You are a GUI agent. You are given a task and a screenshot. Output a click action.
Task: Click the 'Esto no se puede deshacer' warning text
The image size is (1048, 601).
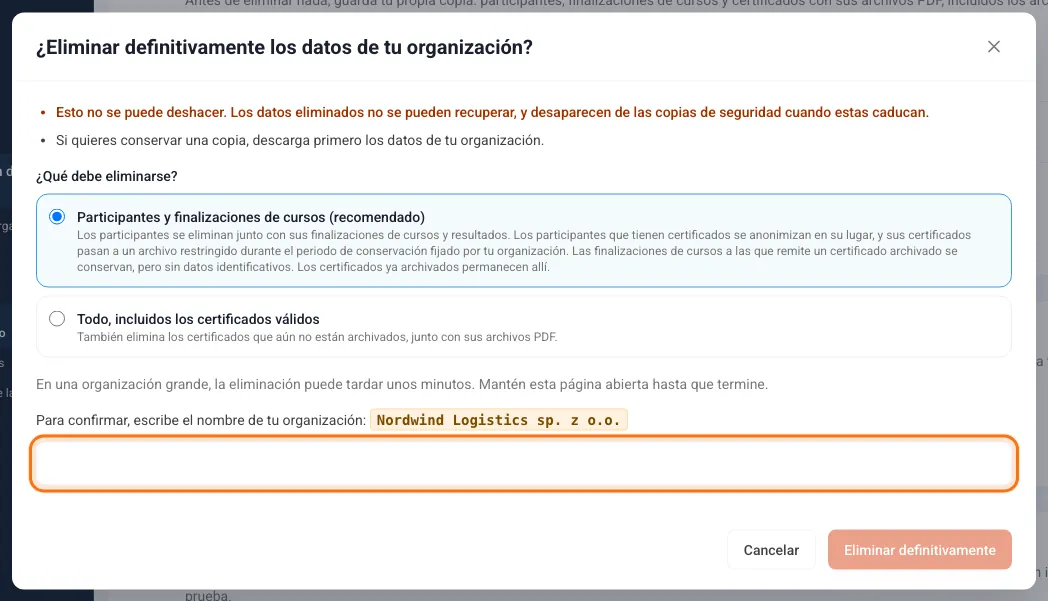(493, 112)
